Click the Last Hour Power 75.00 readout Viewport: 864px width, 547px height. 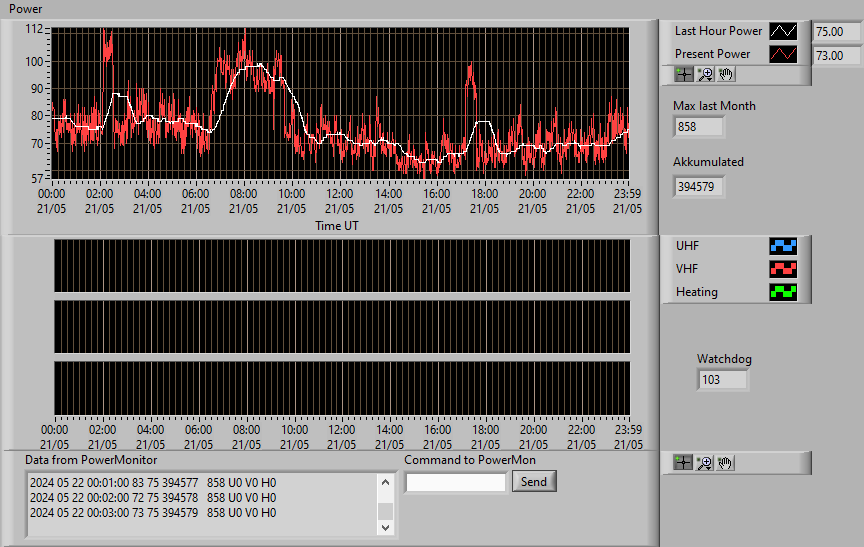(x=836, y=31)
